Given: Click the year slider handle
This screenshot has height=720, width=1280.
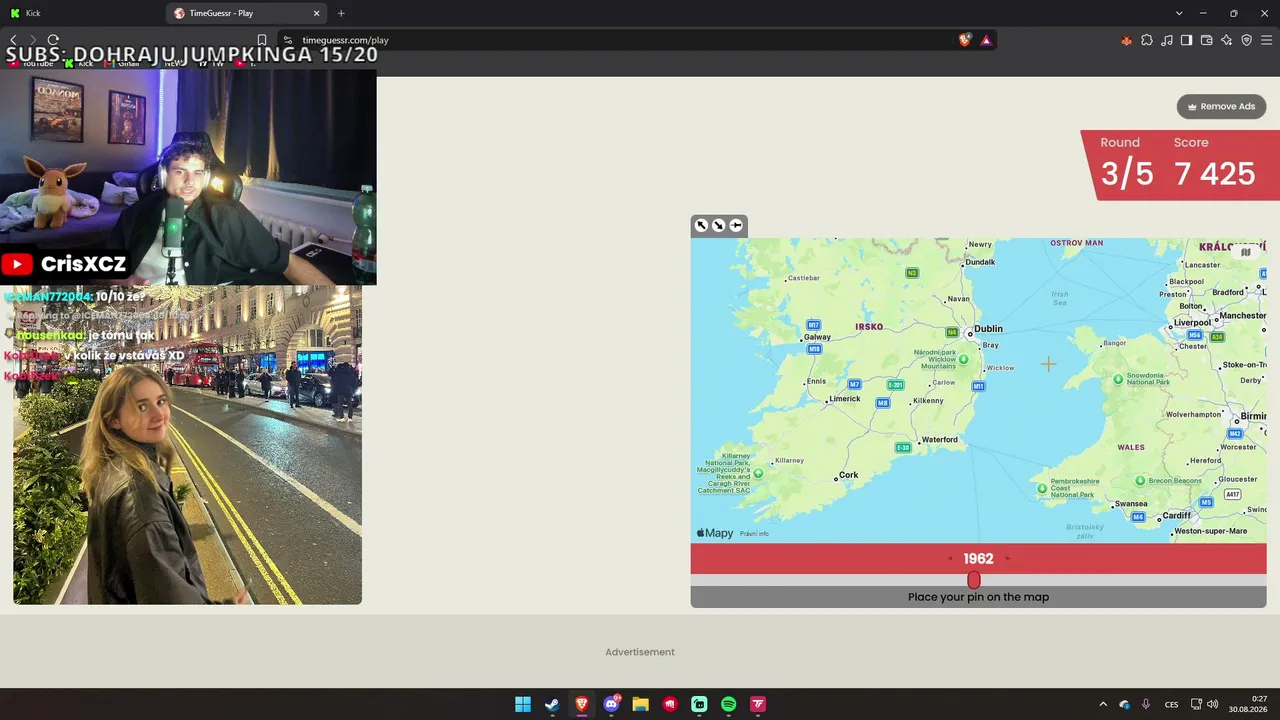Looking at the screenshot, I should click(x=974, y=580).
